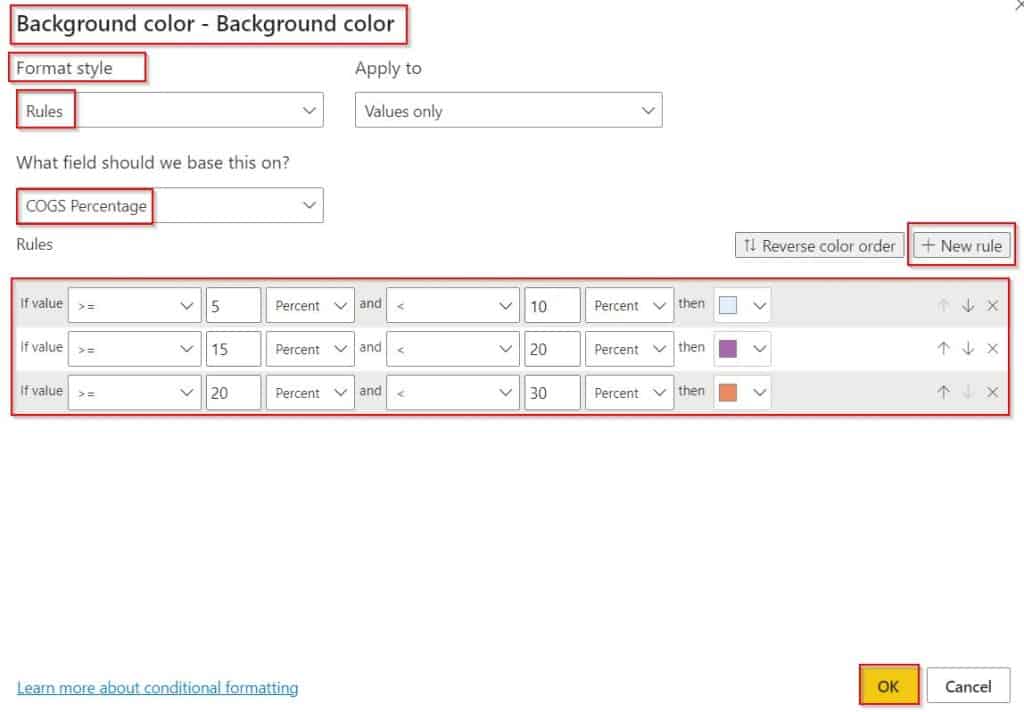Open Percent dropdown next to value 5
The width and height of the screenshot is (1024, 712).
(x=310, y=305)
